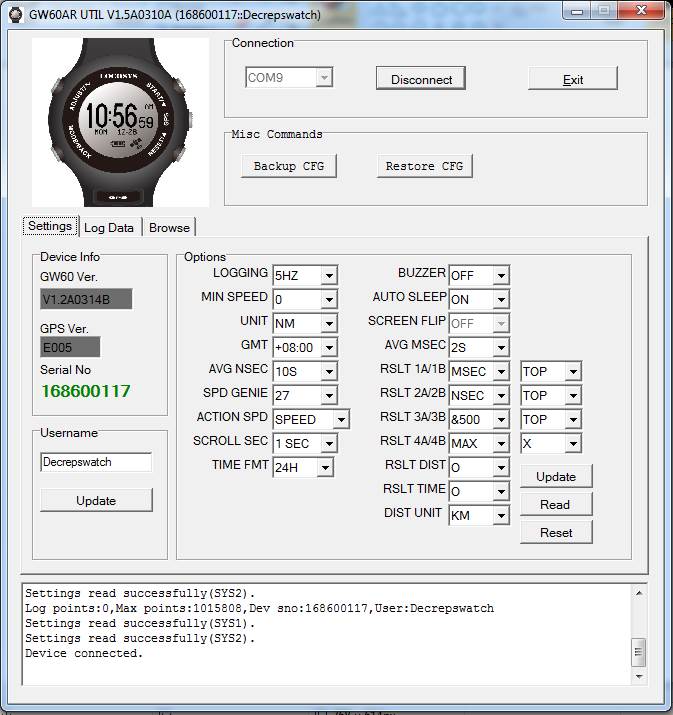Expand the ACTION SPD dropdown

(x=341, y=420)
